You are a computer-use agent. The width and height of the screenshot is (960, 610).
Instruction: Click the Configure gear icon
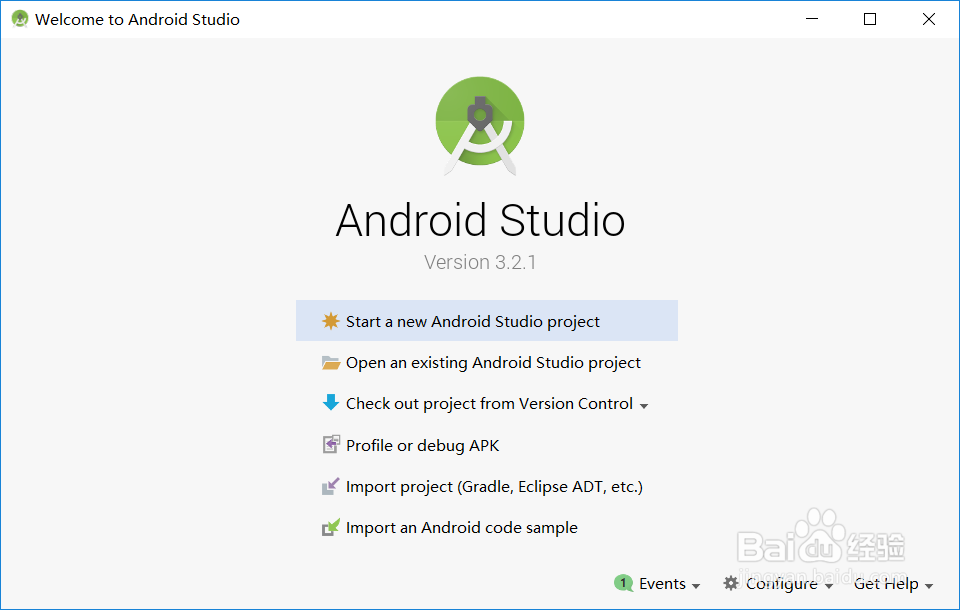click(730, 583)
